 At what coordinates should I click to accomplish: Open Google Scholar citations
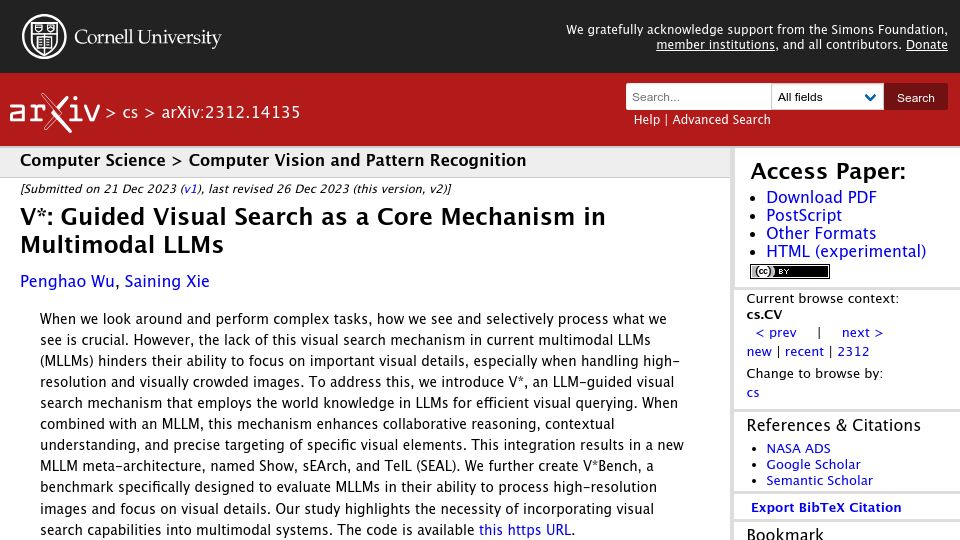point(813,464)
